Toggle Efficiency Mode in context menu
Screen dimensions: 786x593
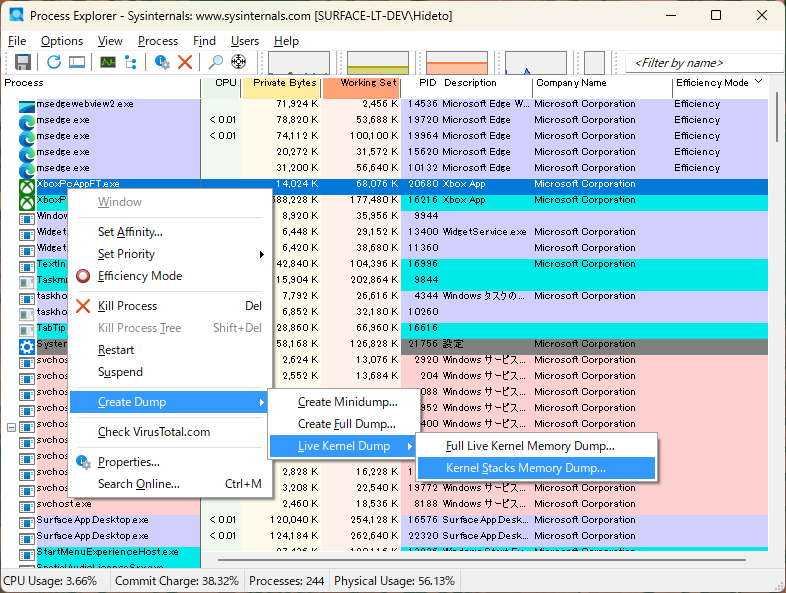pos(170,276)
